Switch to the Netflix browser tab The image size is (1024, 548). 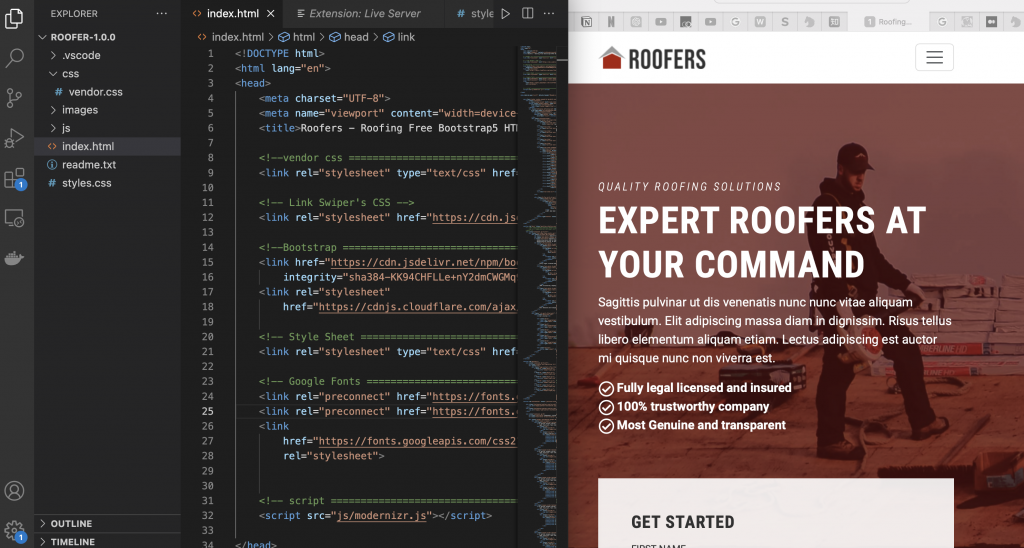coord(611,22)
